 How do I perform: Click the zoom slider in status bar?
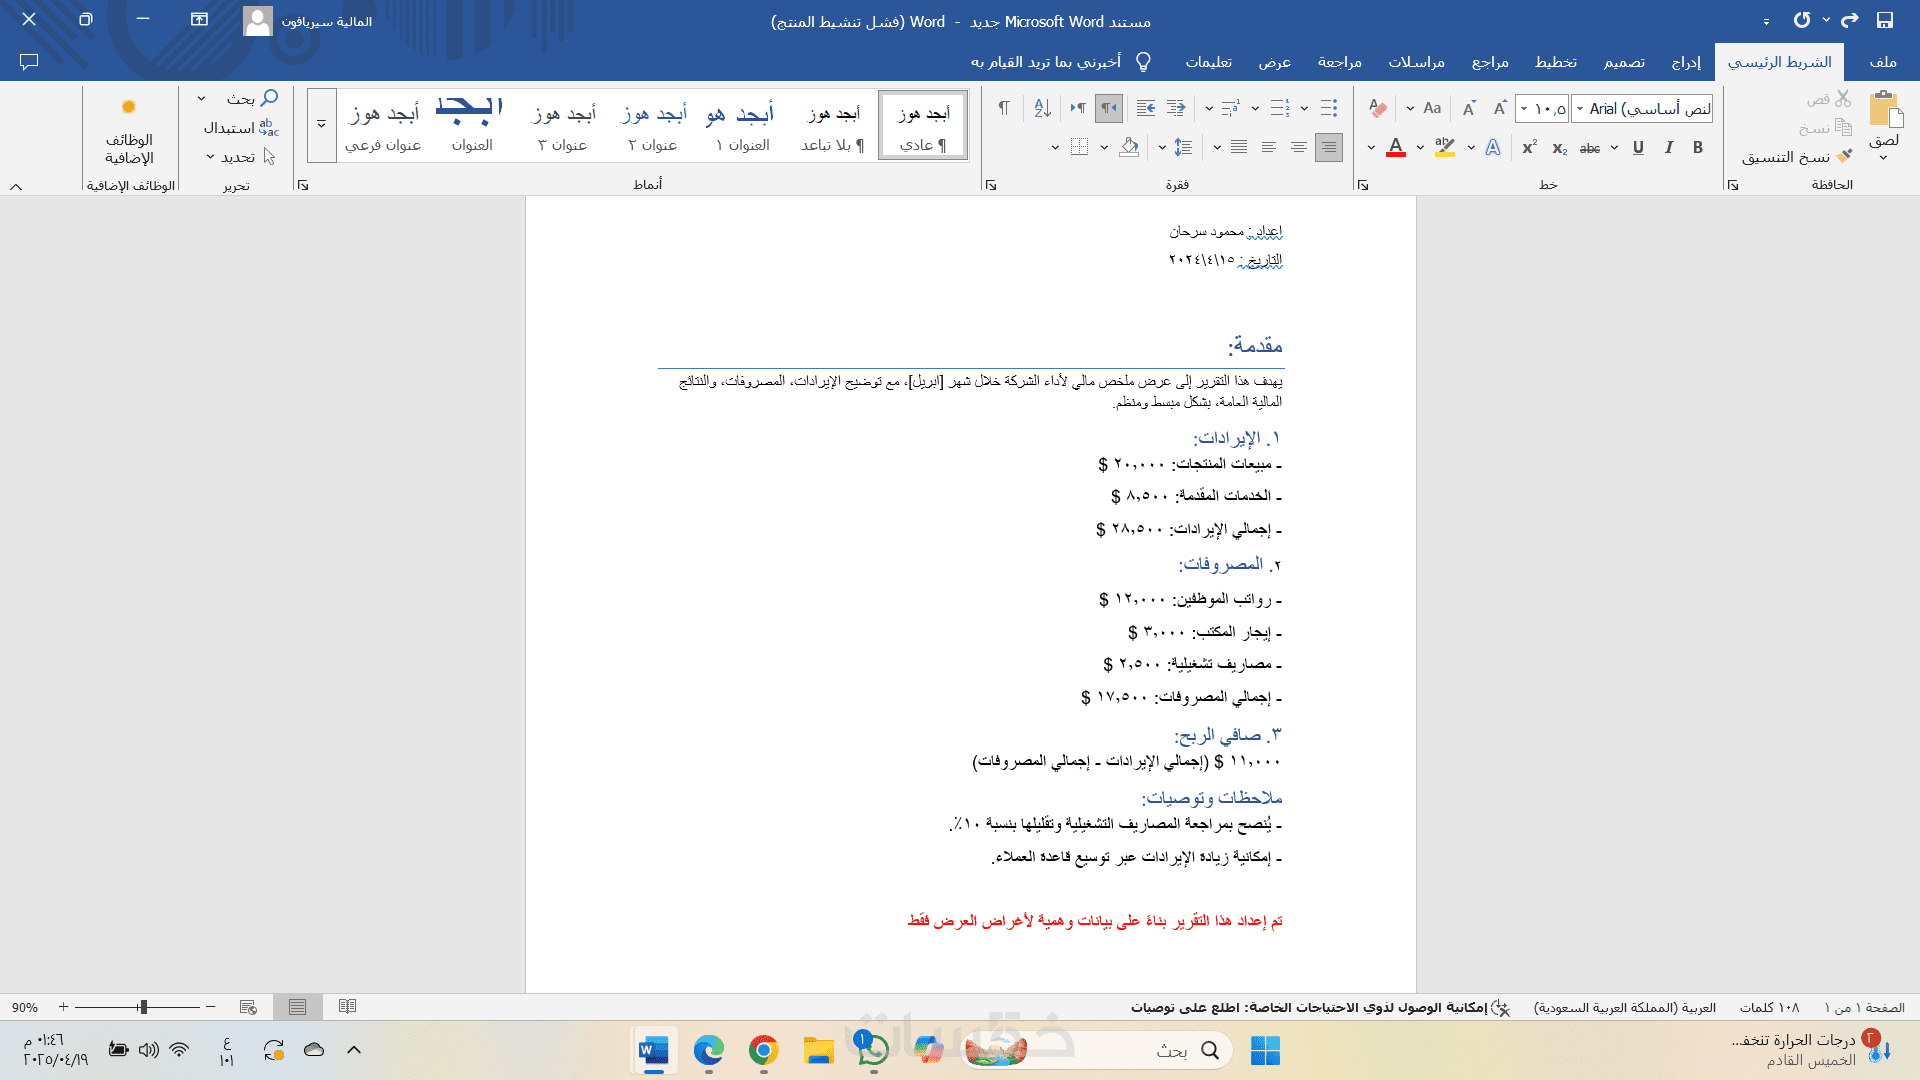143,1007
